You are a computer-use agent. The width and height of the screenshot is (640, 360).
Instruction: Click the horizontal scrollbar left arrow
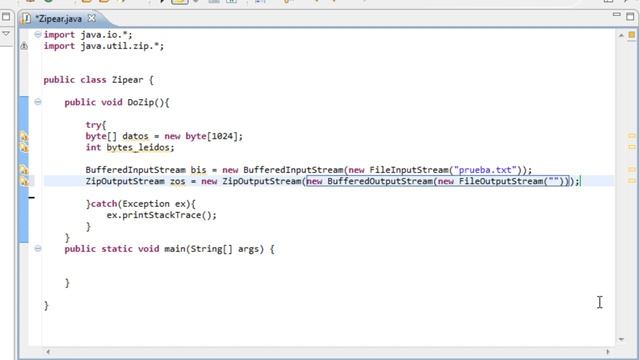point(48,351)
